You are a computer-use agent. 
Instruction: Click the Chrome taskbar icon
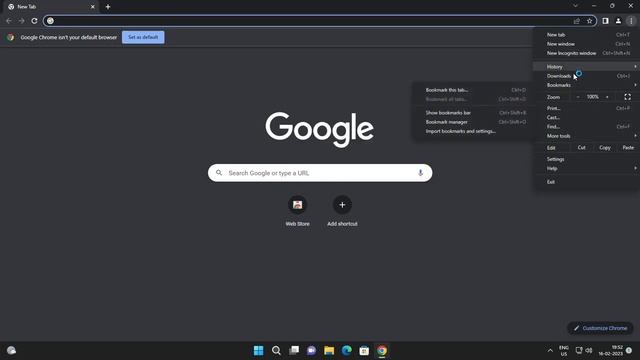(382, 351)
